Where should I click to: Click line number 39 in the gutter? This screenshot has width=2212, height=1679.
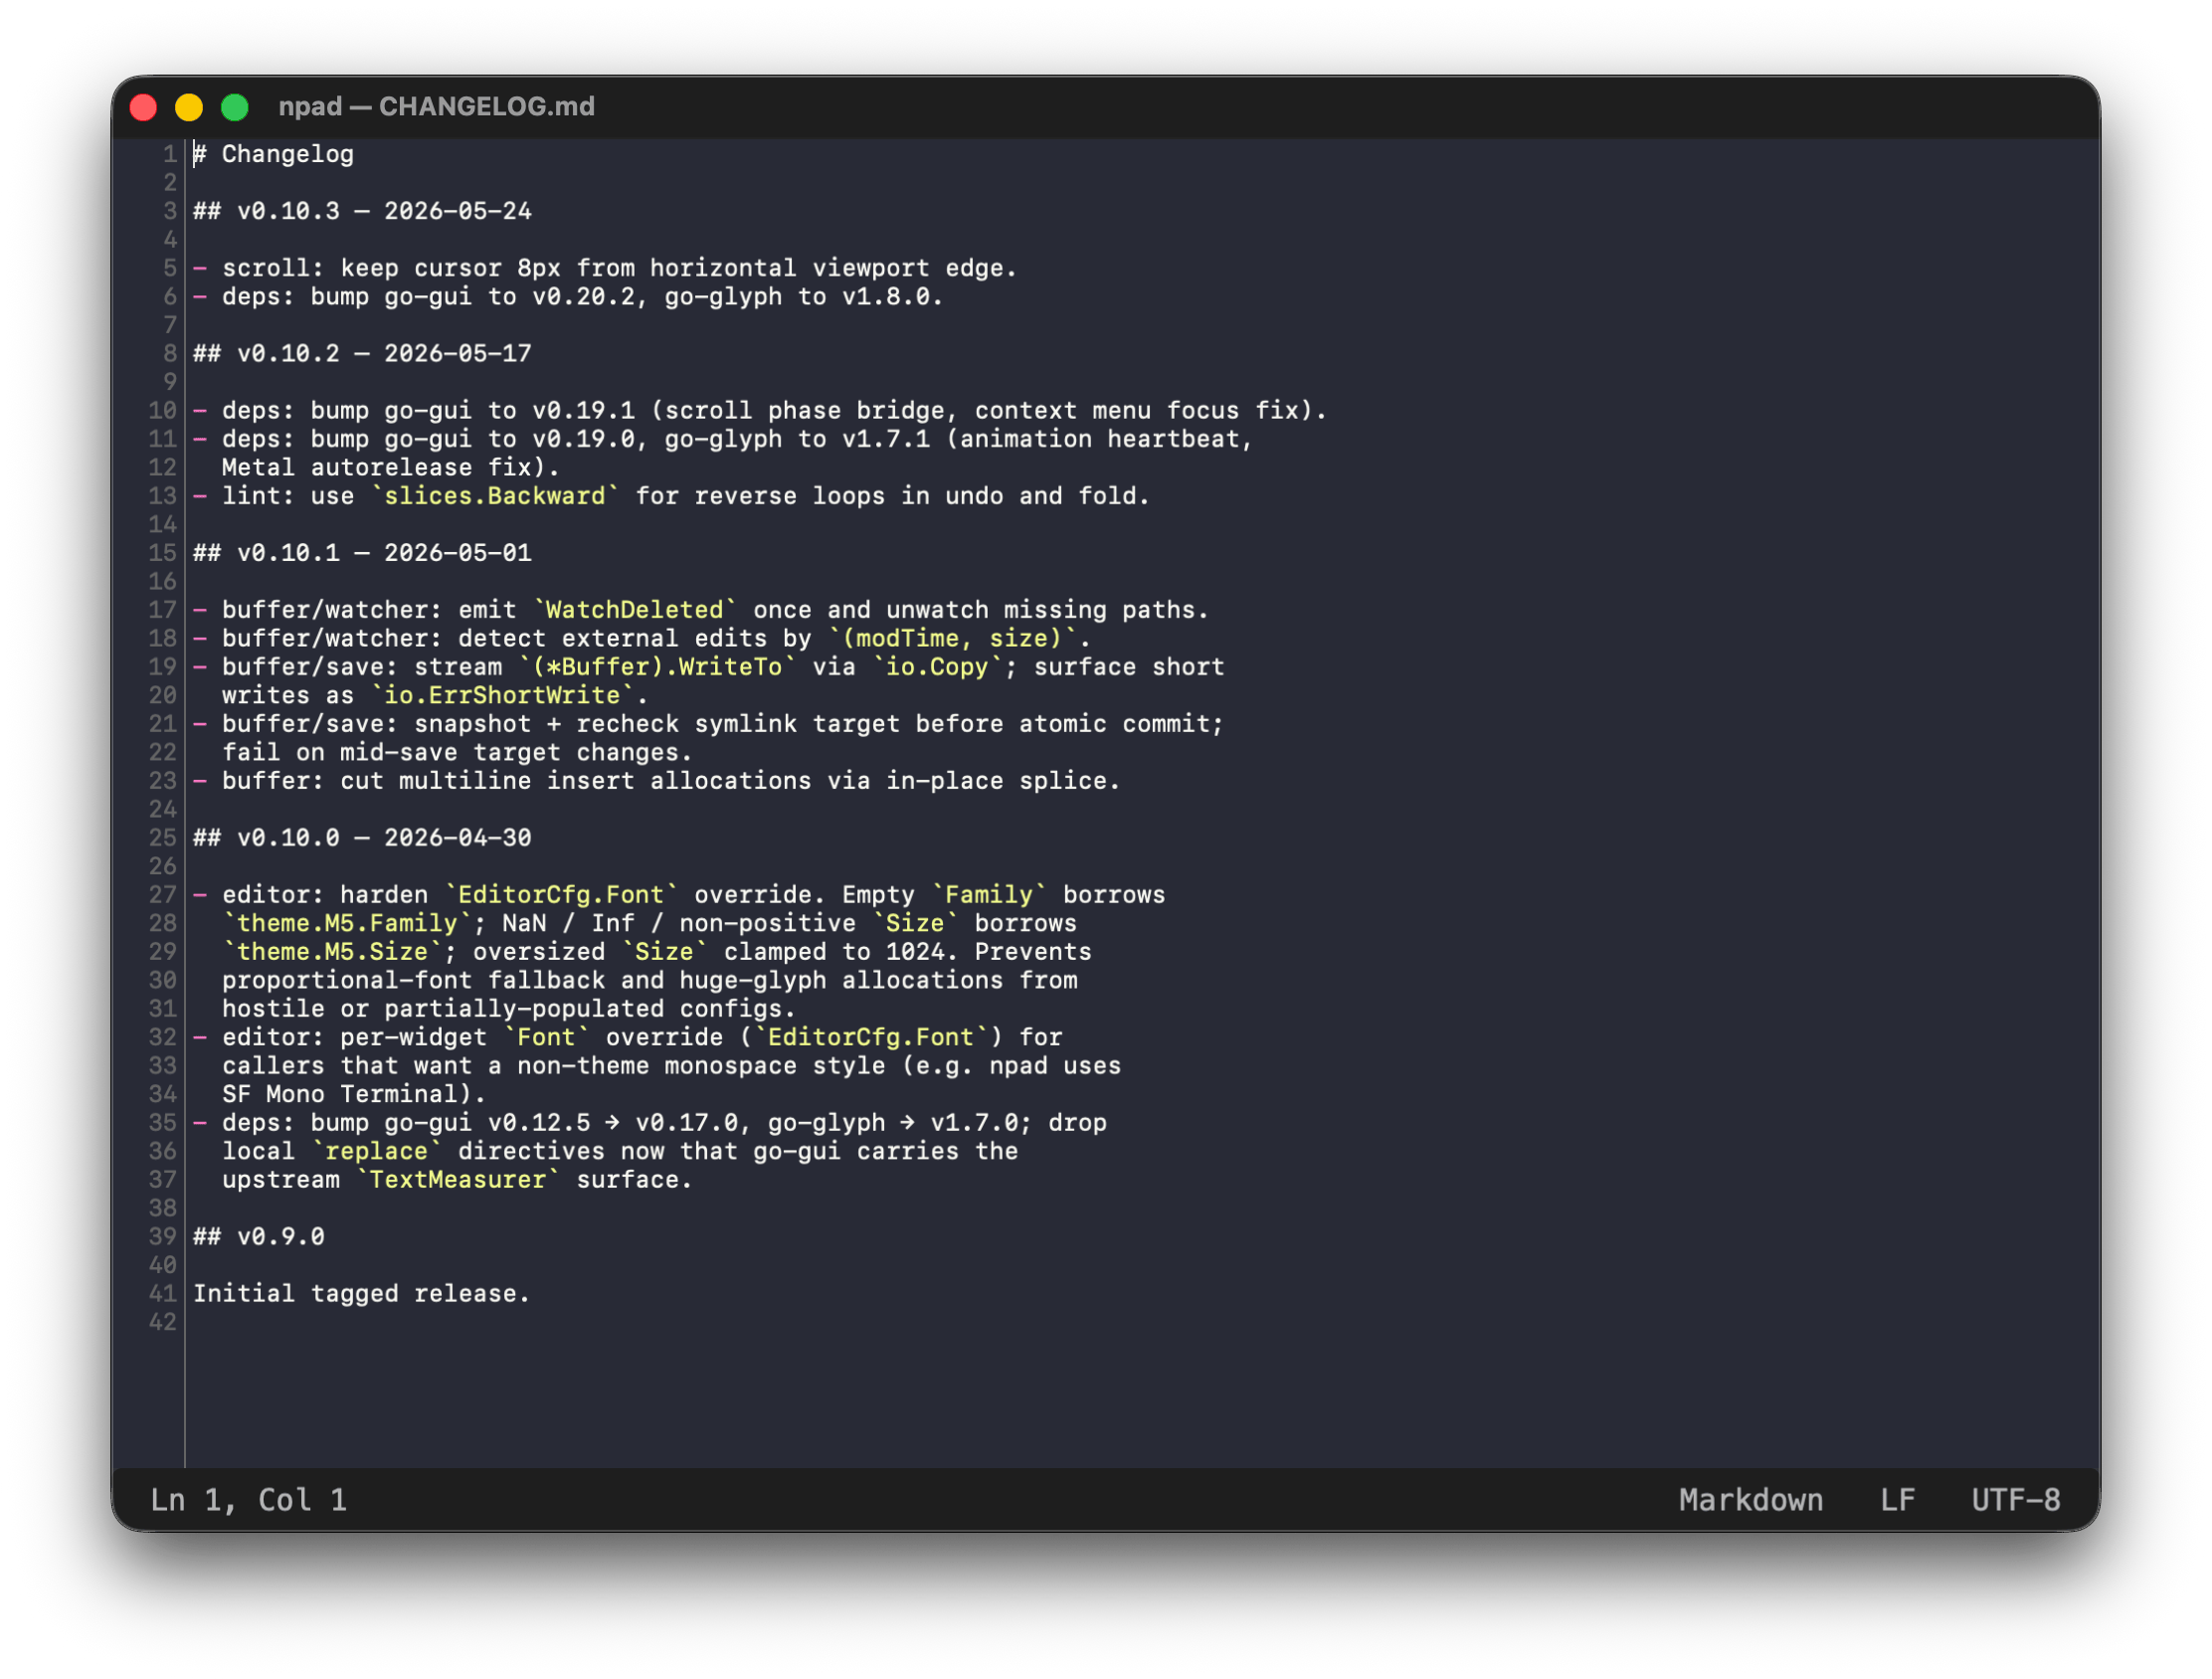pyautogui.click(x=163, y=1237)
